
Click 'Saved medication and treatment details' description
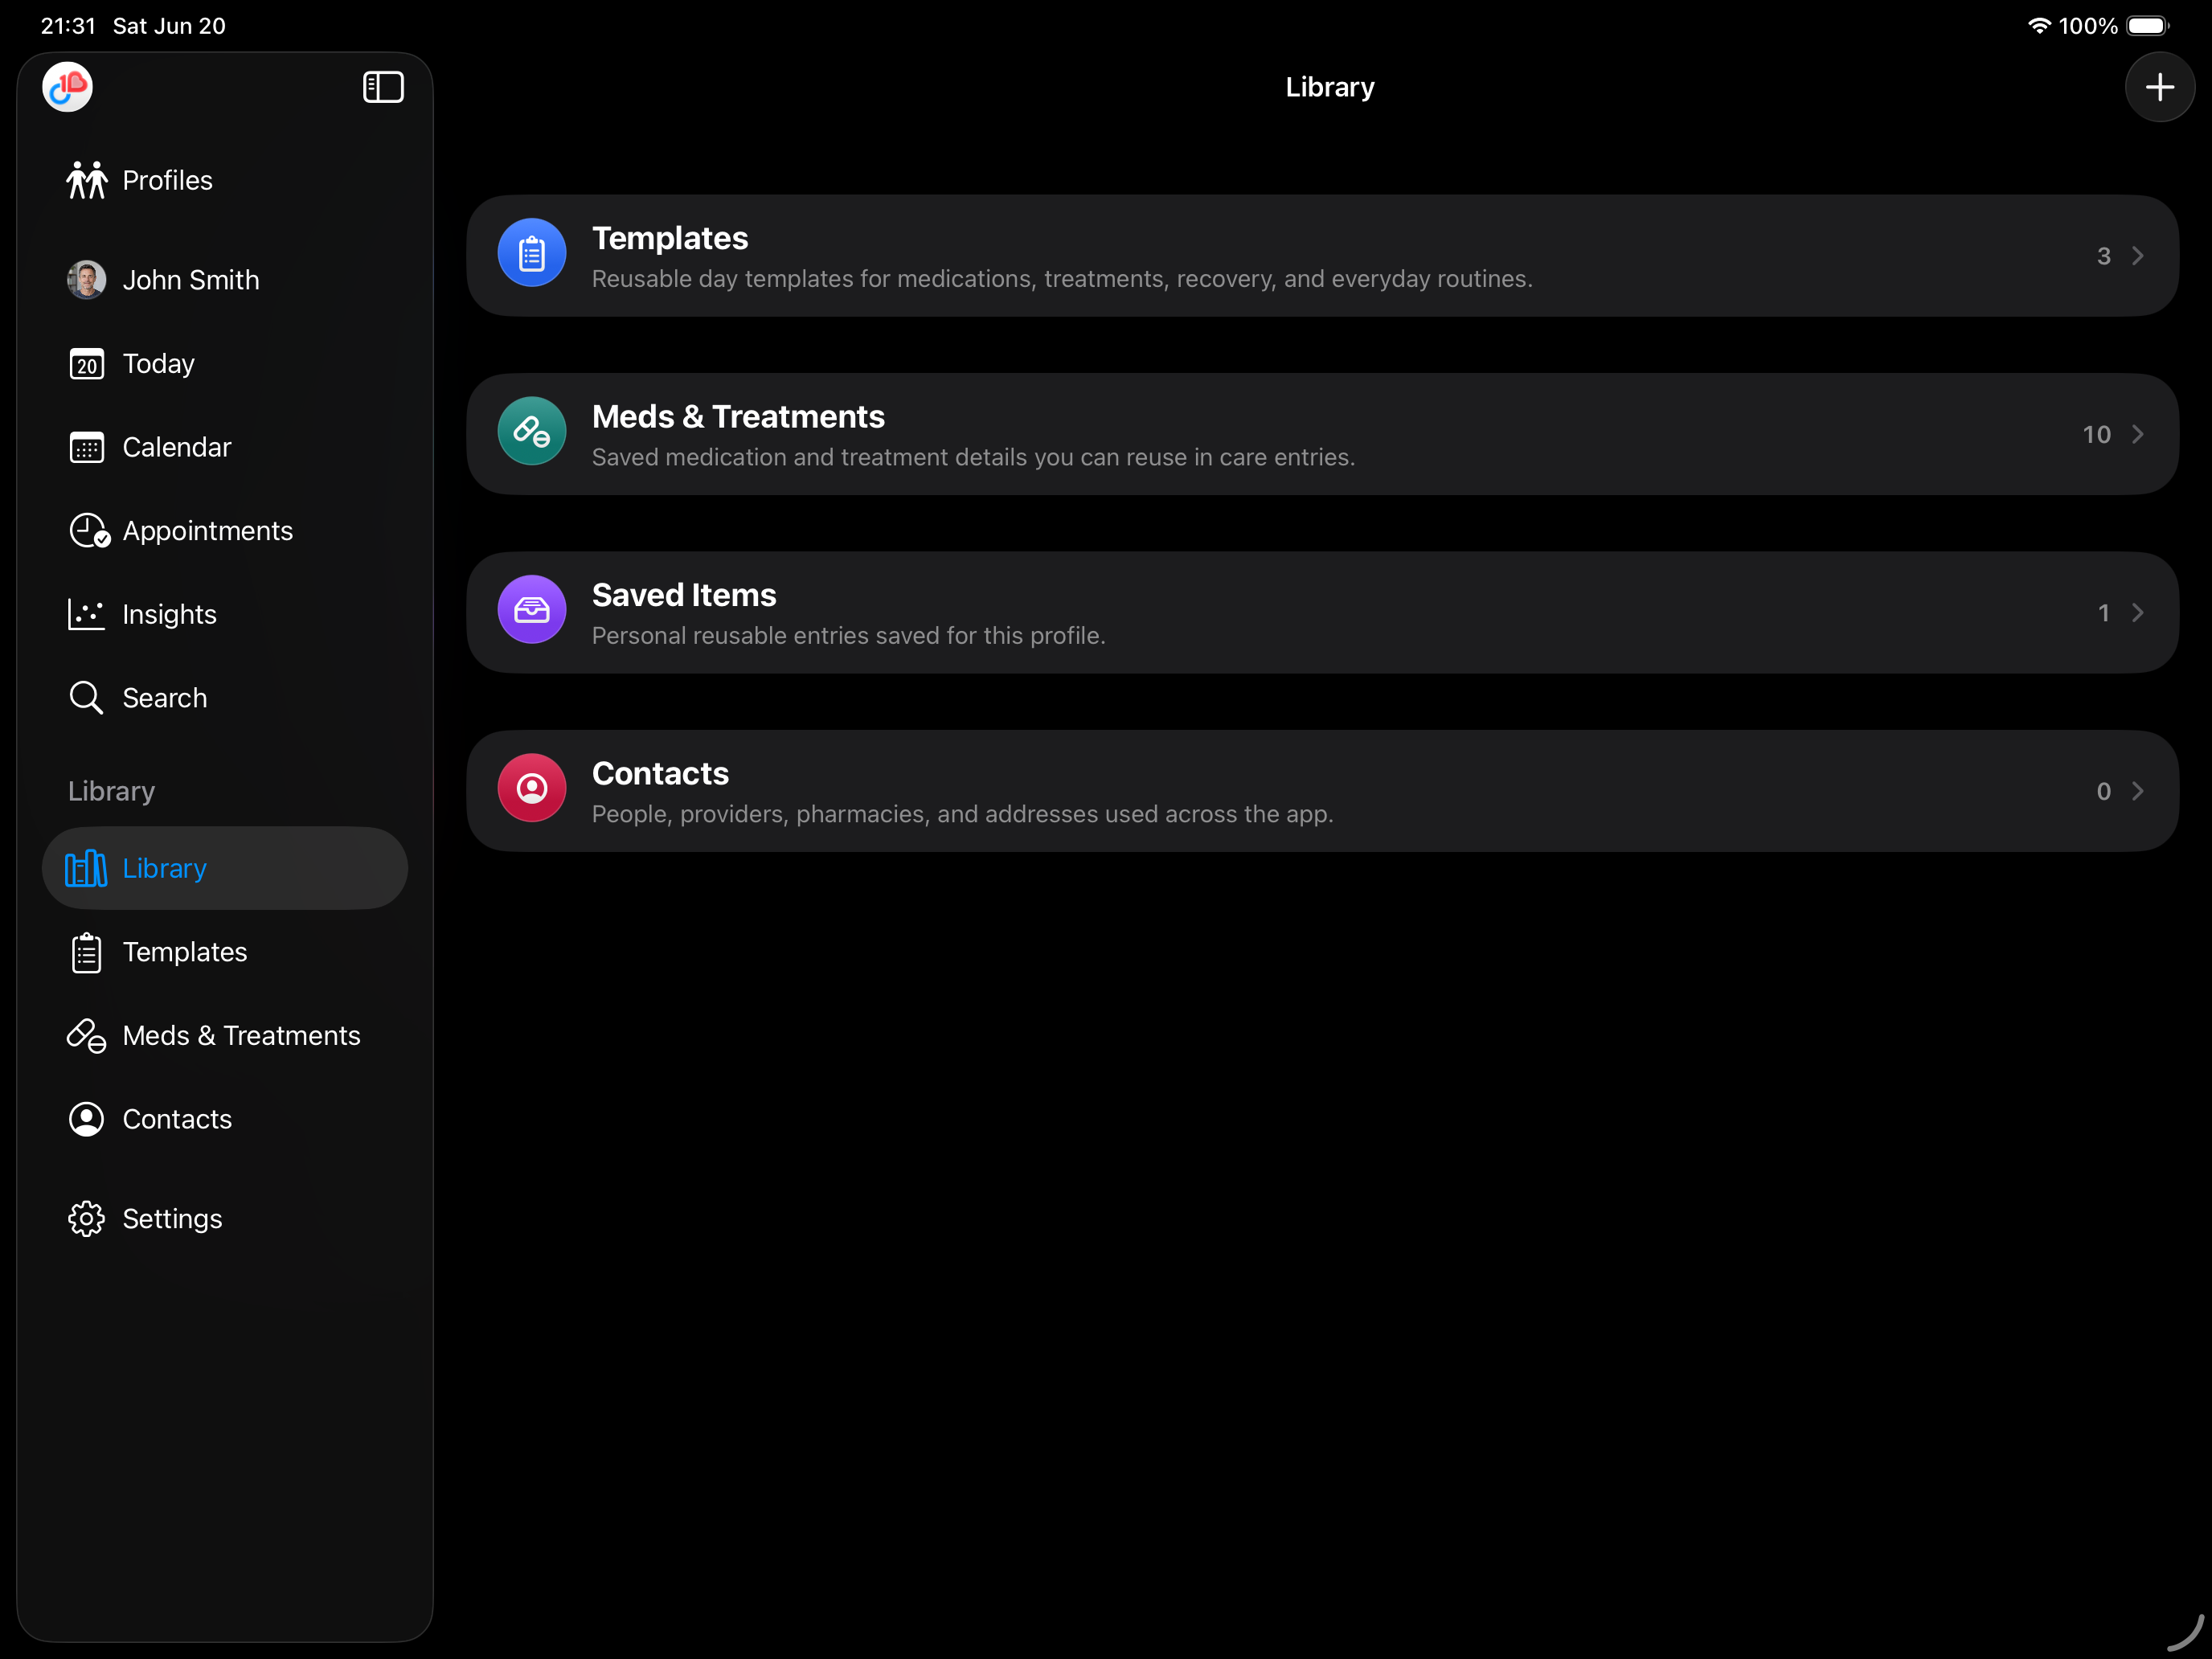[973, 457]
